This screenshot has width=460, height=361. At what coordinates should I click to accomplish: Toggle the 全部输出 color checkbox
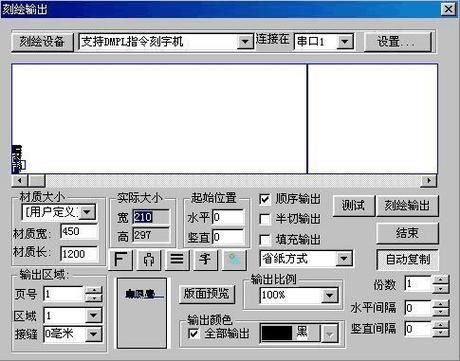(x=193, y=333)
